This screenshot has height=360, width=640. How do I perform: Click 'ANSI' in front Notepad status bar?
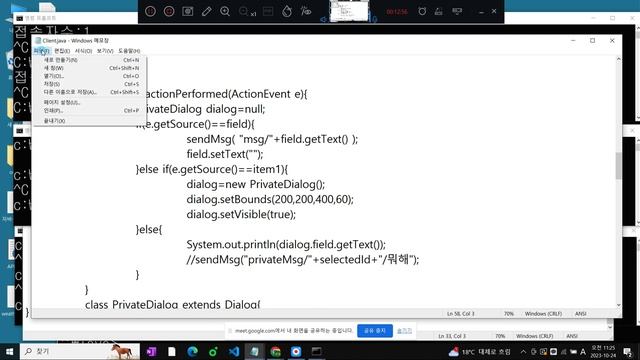coord(581,313)
